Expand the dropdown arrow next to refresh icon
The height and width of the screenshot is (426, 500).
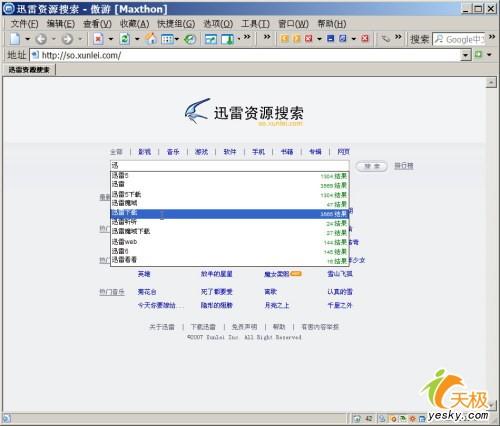pyautogui.click(x=137, y=39)
